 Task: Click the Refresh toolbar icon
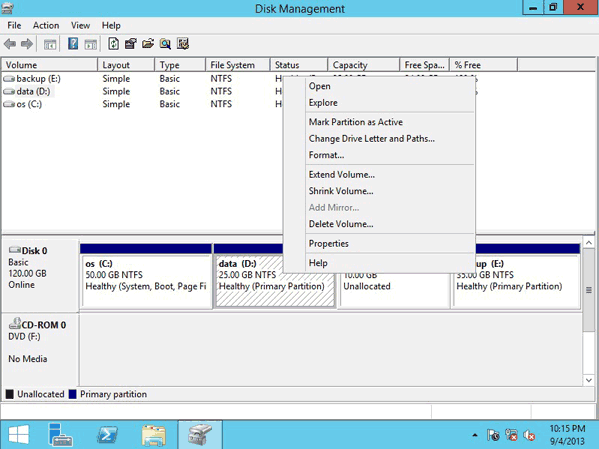(113, 44)
